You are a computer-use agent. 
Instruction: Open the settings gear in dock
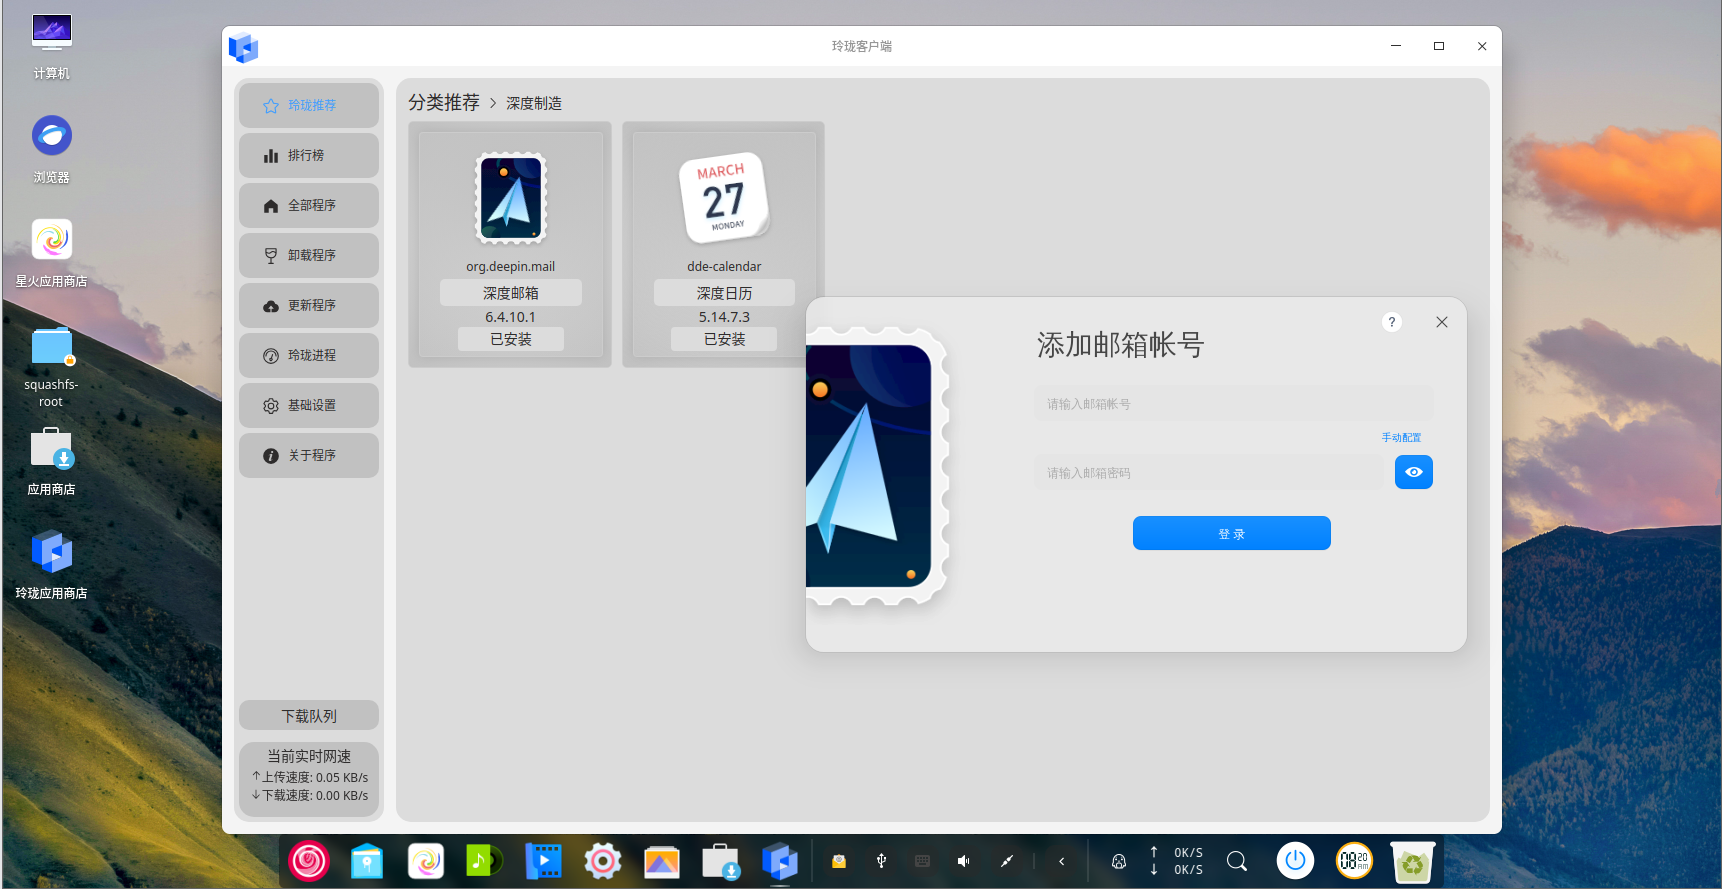(x=603, y=861)
